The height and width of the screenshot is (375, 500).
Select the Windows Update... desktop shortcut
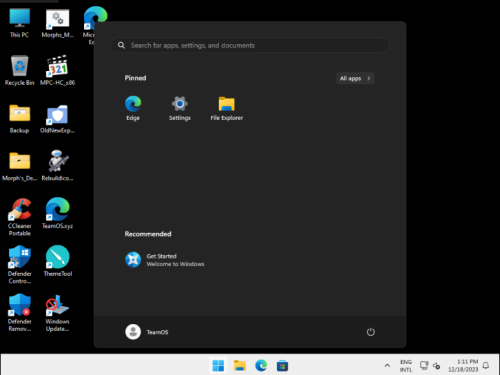pos(58,313)
